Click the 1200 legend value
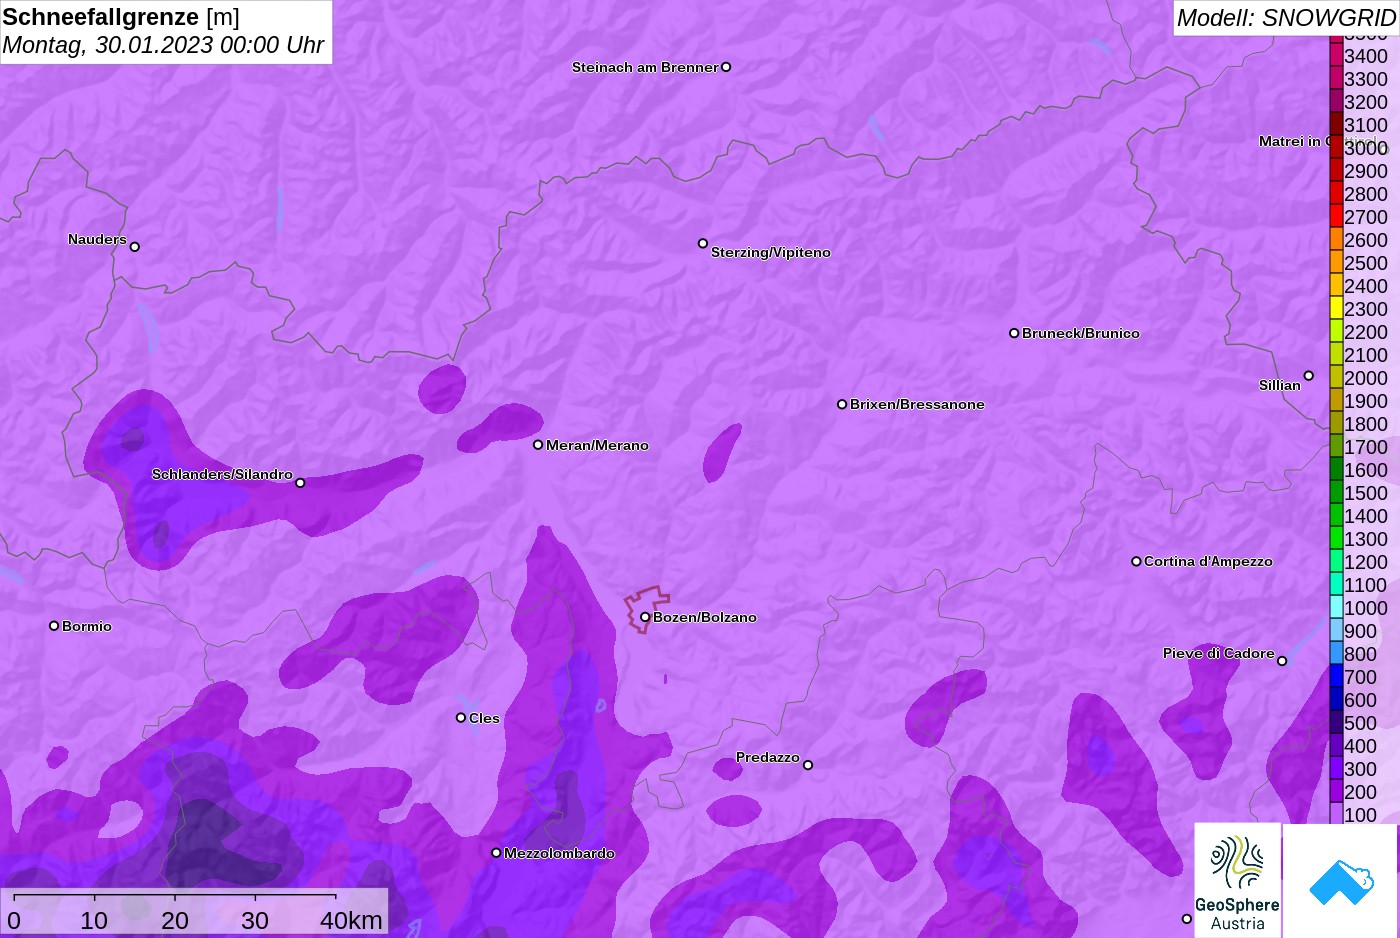 (x=1366, y=562)
